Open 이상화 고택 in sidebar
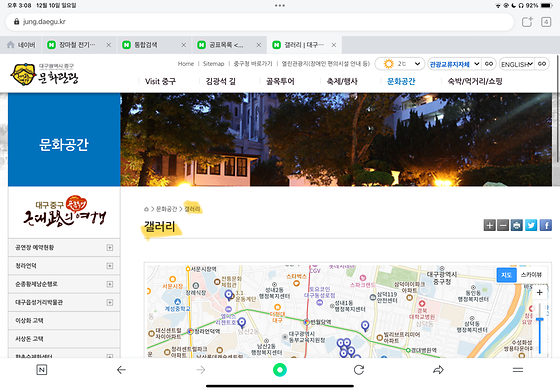The height and width of the screenshot is (391, 560). click(64, 321)
